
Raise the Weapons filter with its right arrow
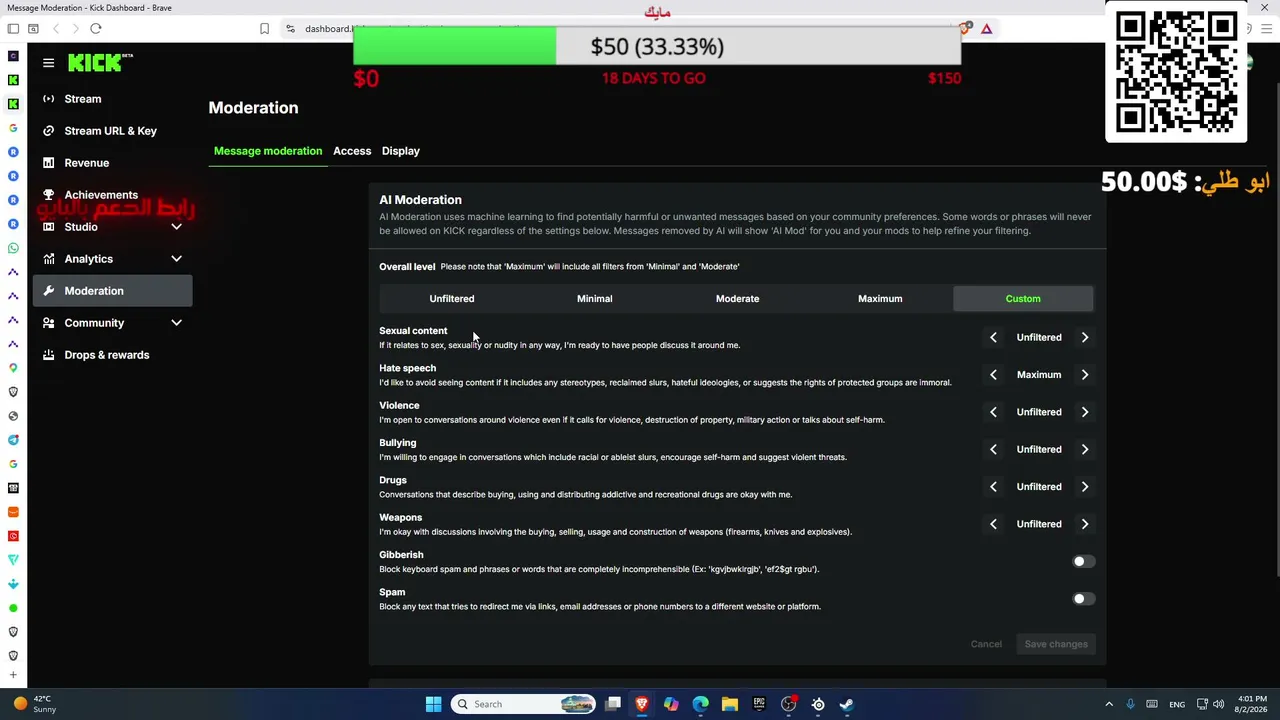[1084, 524]
